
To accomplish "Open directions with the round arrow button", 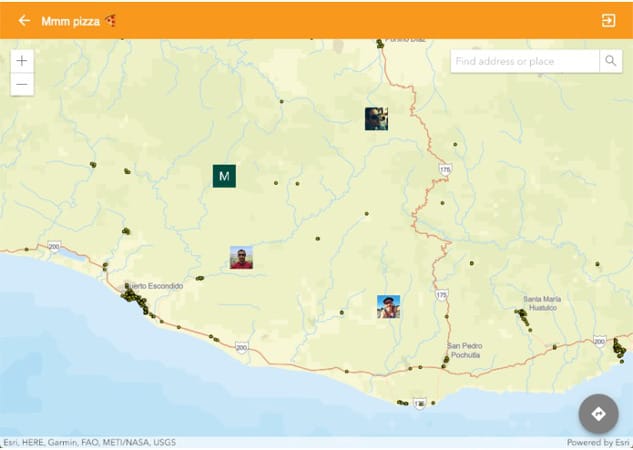I will pyautogui.click(x=598, y=414).
